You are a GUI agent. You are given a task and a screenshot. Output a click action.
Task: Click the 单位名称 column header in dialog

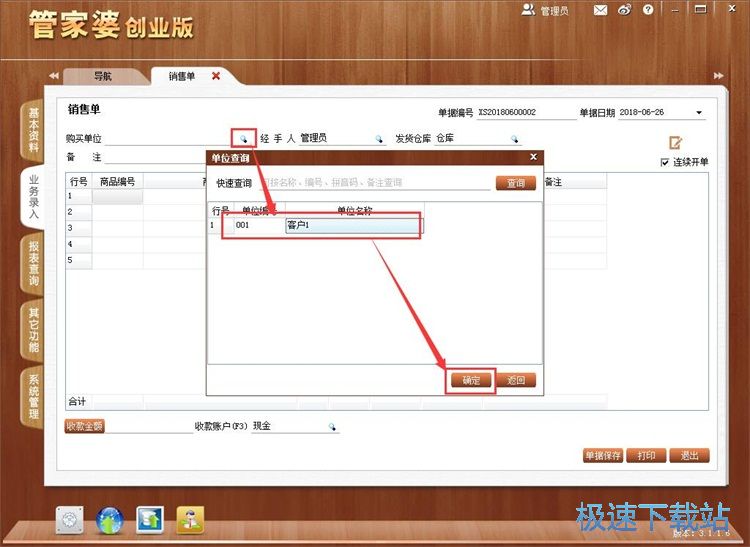point(354,211)
